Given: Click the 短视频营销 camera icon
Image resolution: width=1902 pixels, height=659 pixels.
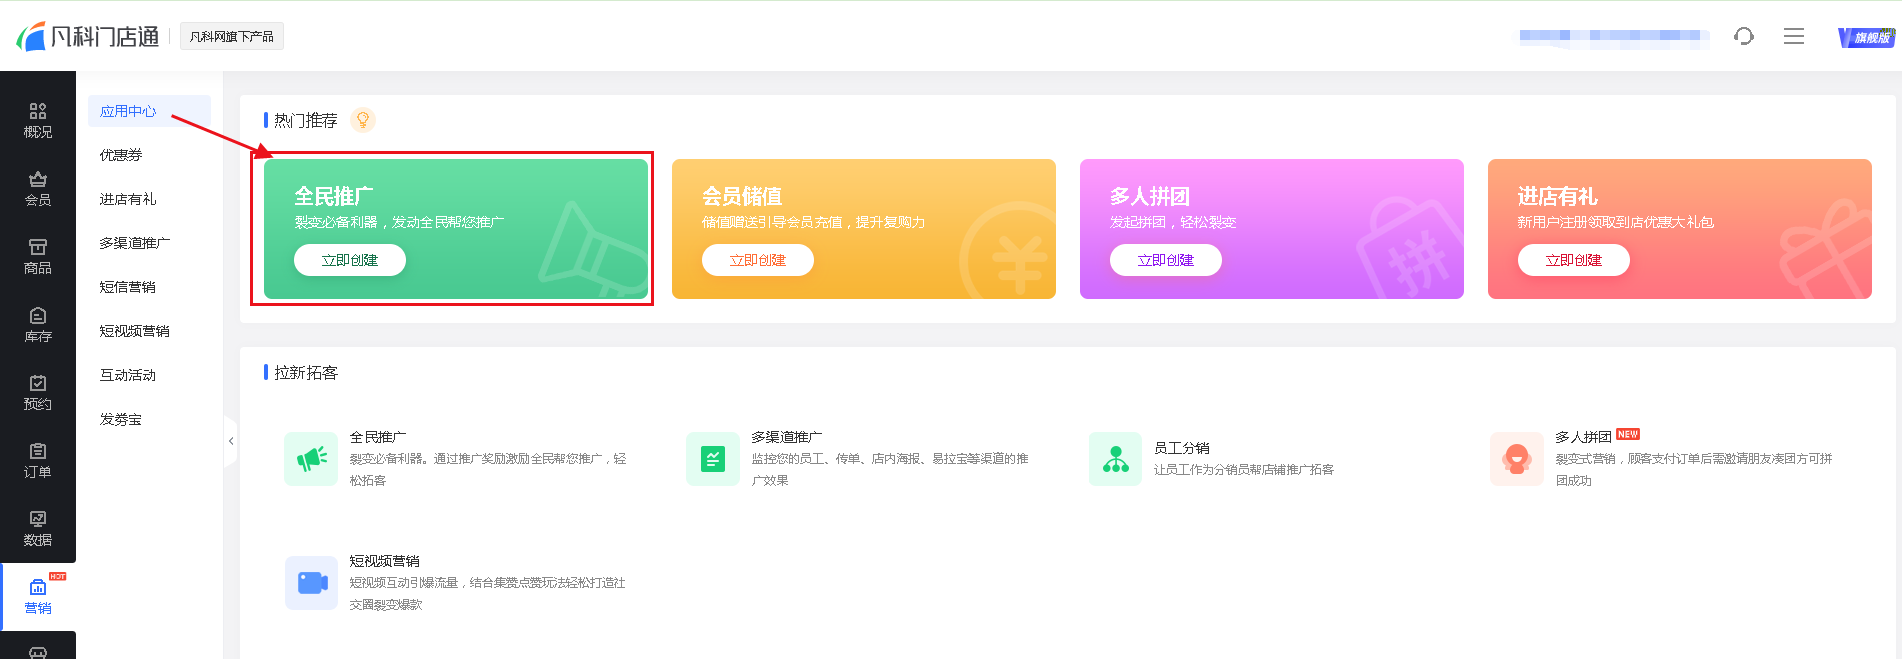Looking at the screenshot, I should click(x=311, y=583).
